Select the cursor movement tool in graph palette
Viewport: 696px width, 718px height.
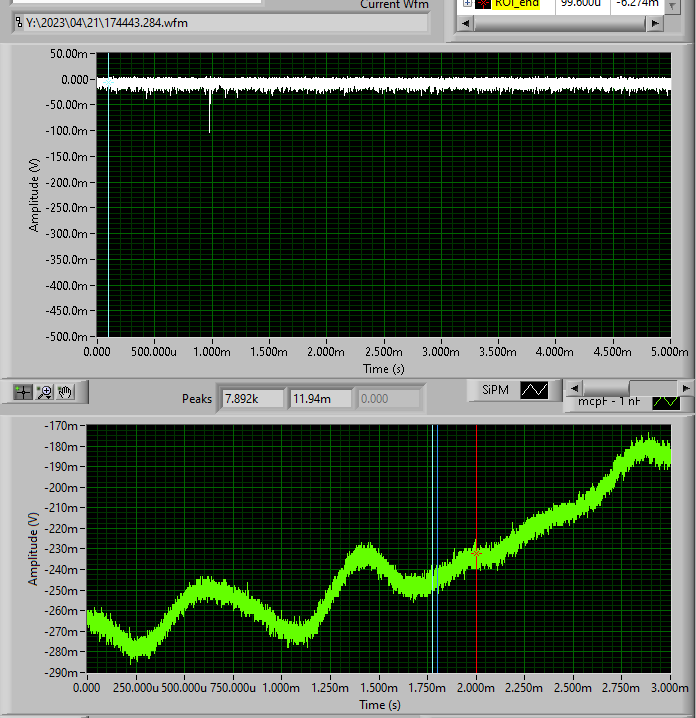pyautogui.click(x=22, y=392)
